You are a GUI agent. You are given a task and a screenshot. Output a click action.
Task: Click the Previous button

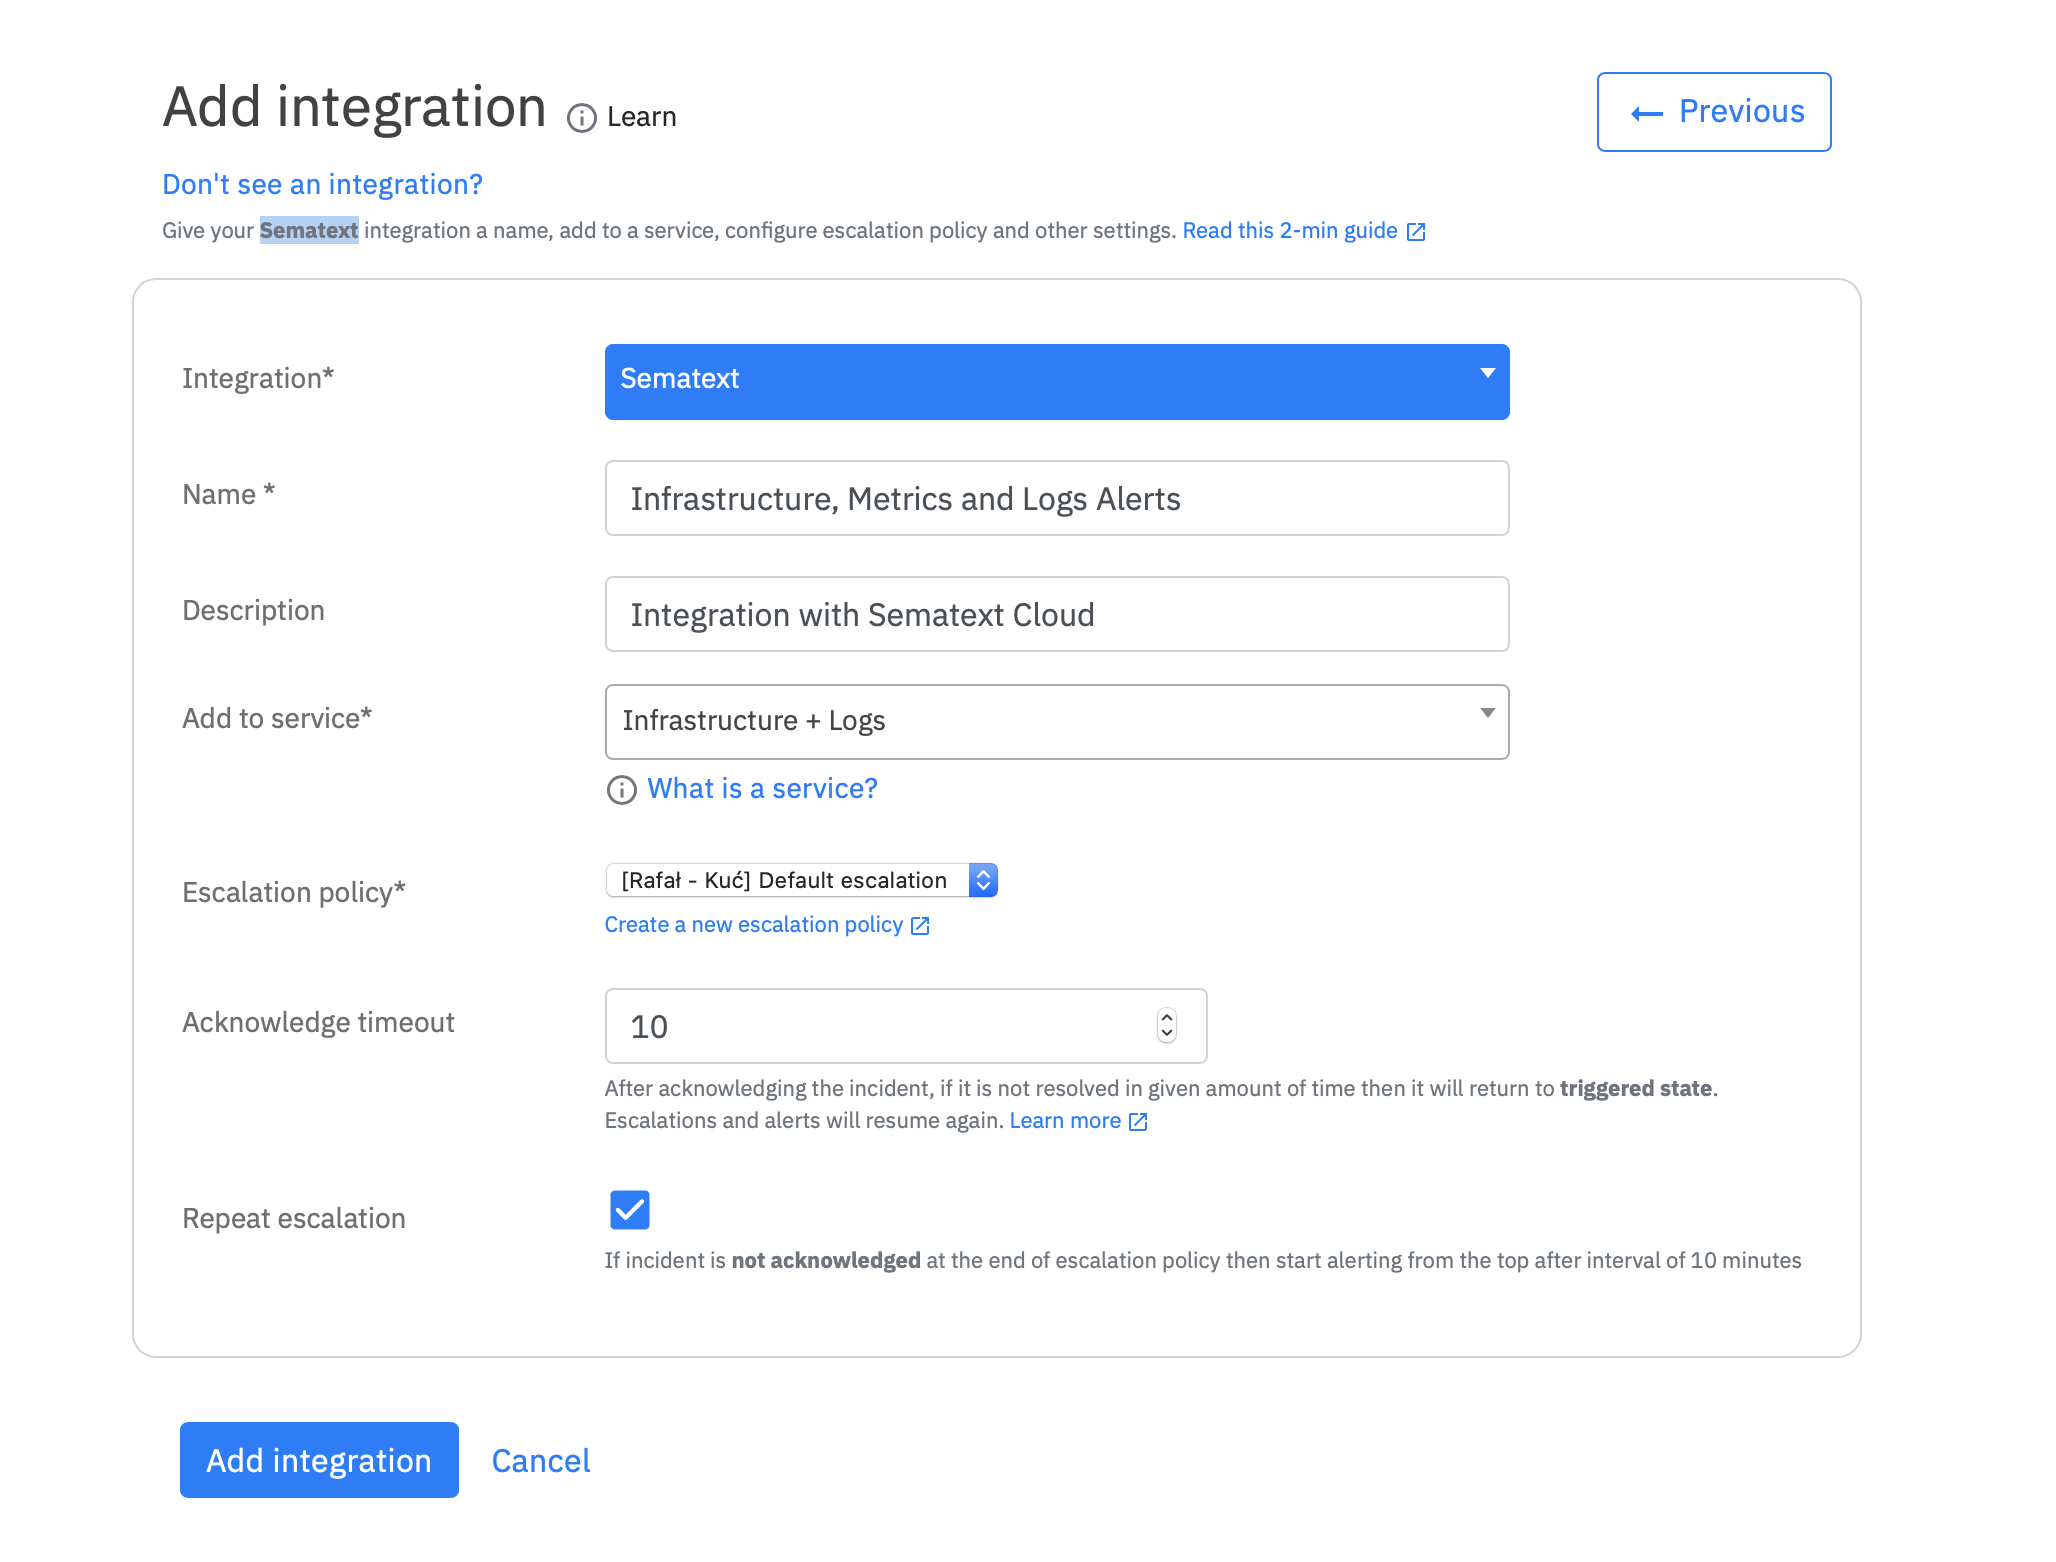[x=1713, y=112]
